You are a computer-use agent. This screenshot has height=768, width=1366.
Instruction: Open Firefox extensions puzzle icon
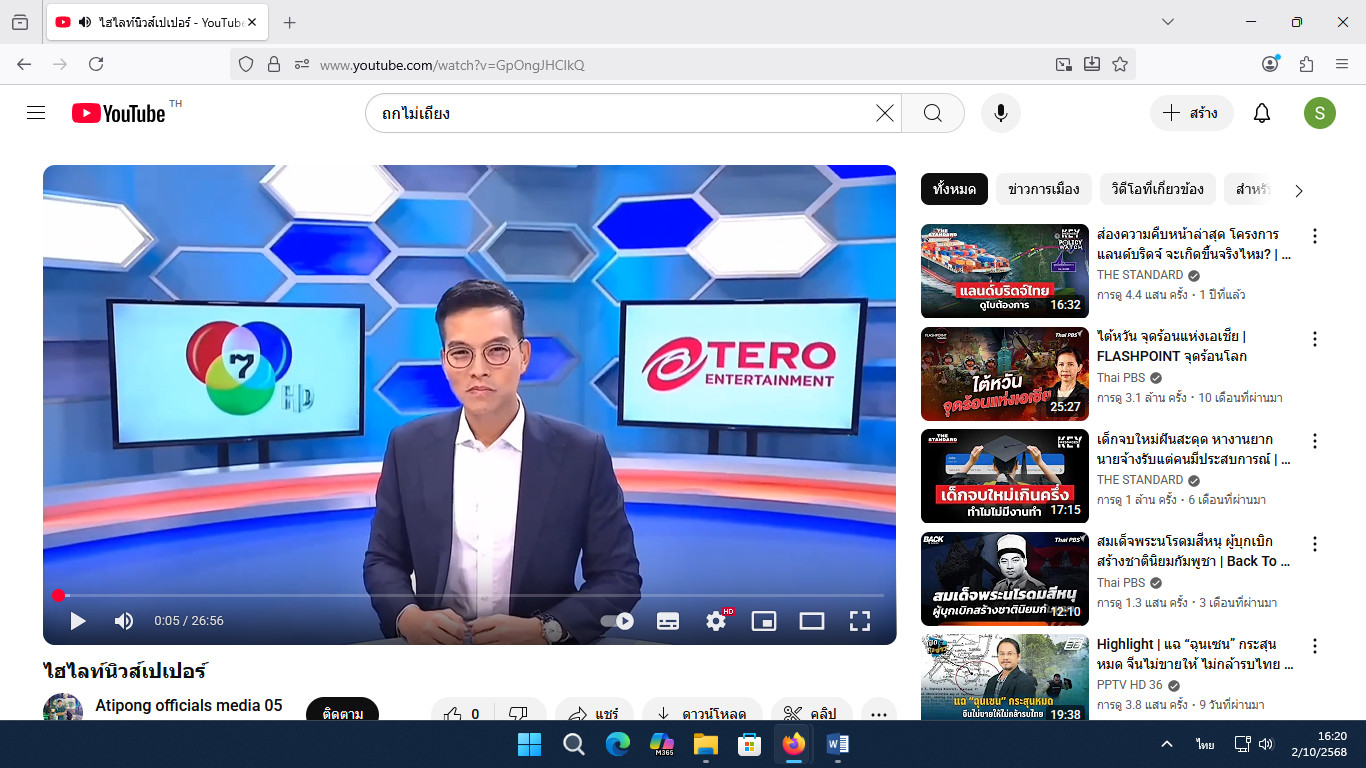(1306, 64)
